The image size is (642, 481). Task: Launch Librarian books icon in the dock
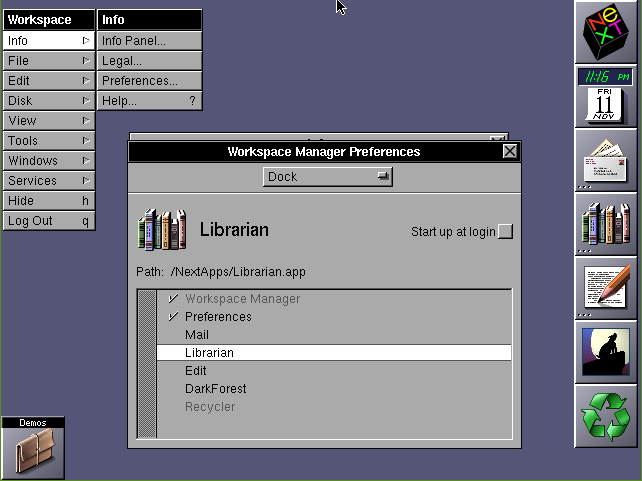click(606, 224)
